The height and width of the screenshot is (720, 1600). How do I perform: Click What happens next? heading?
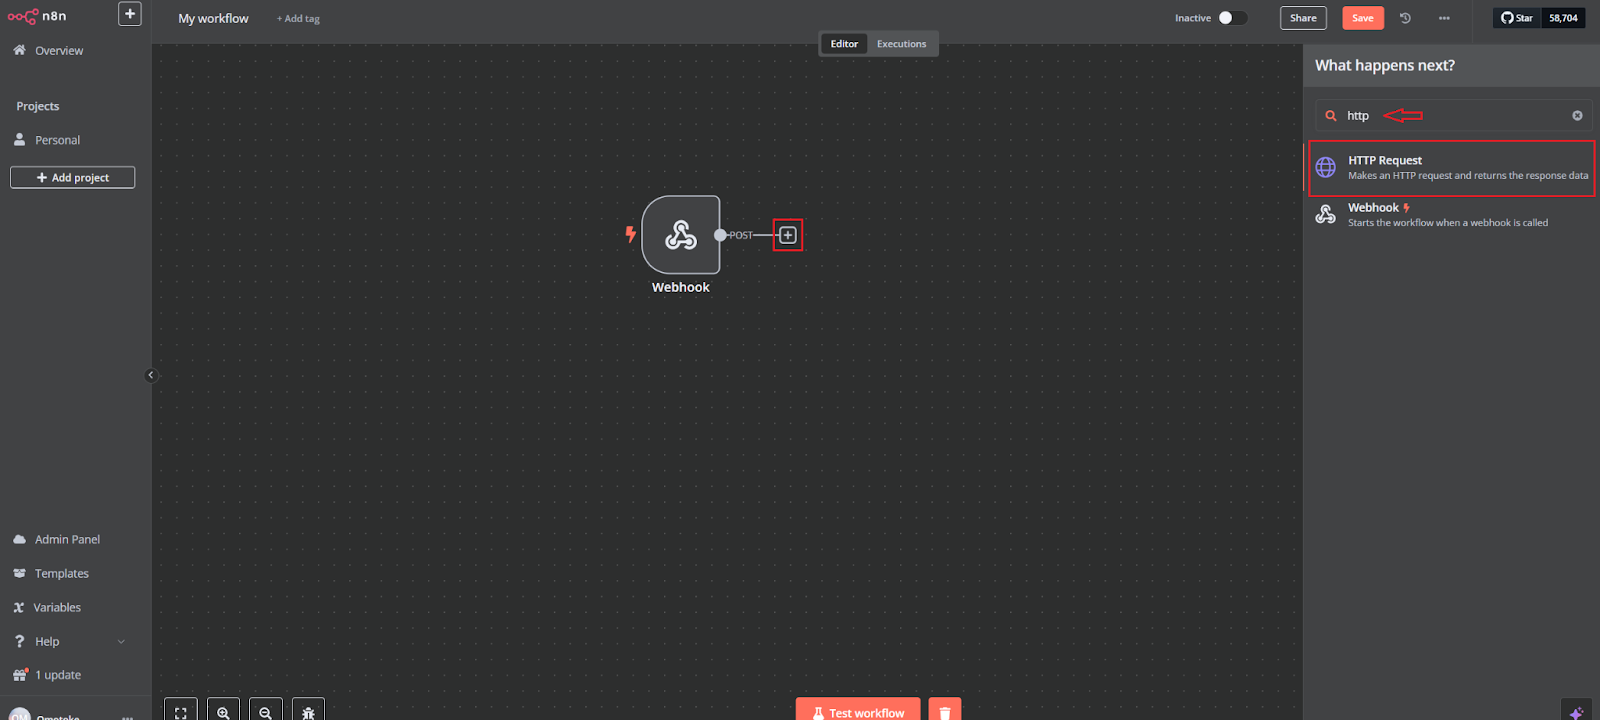1385,65
